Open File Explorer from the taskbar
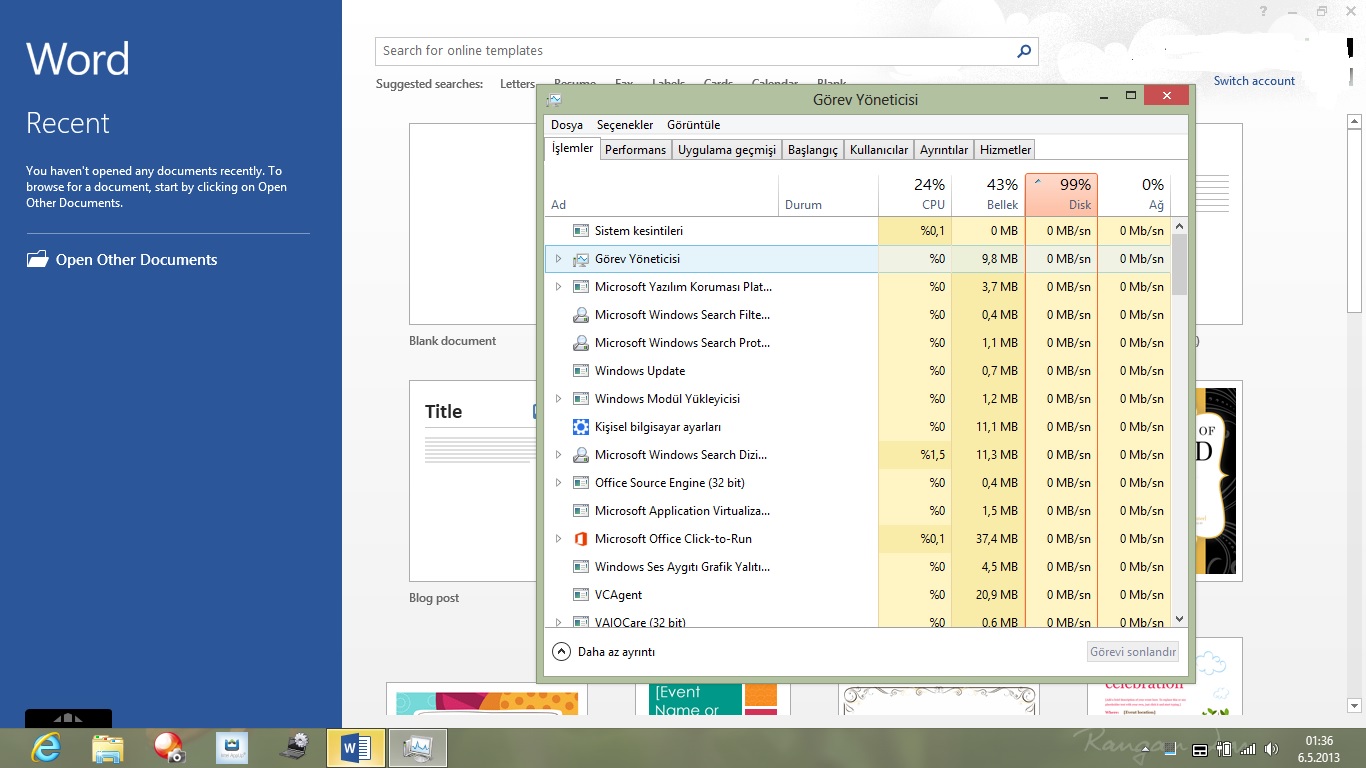The image size is (1366, 768). click(108, 748)
